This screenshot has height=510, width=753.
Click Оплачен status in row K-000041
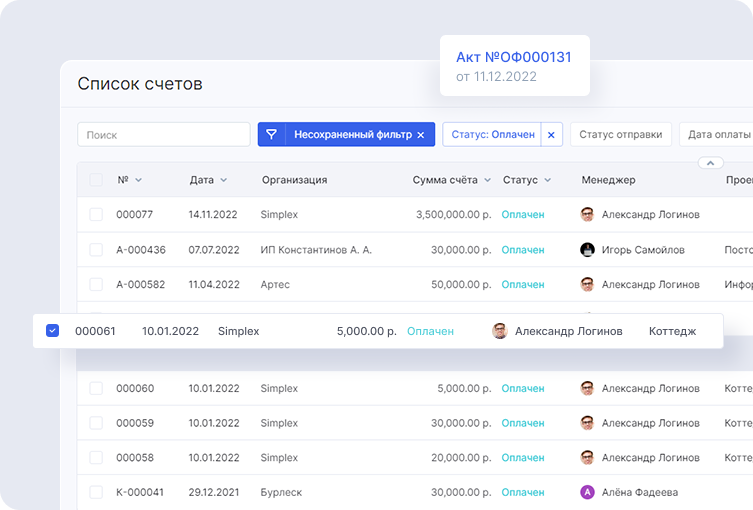pyautogui.click(x=523, y=492)
